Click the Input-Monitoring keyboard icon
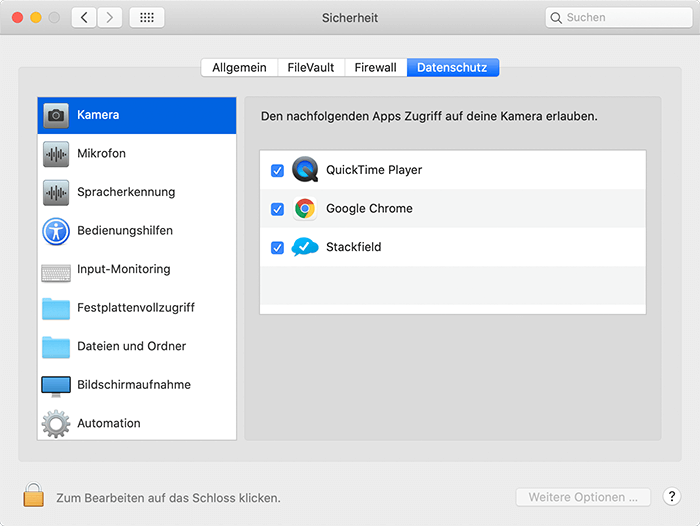The height and width of the screenshot is (526, 700). 56,273
